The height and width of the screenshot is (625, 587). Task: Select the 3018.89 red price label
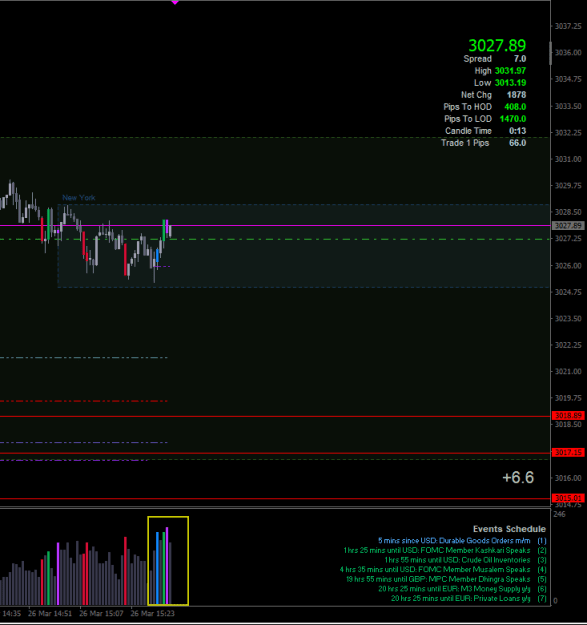568,416
